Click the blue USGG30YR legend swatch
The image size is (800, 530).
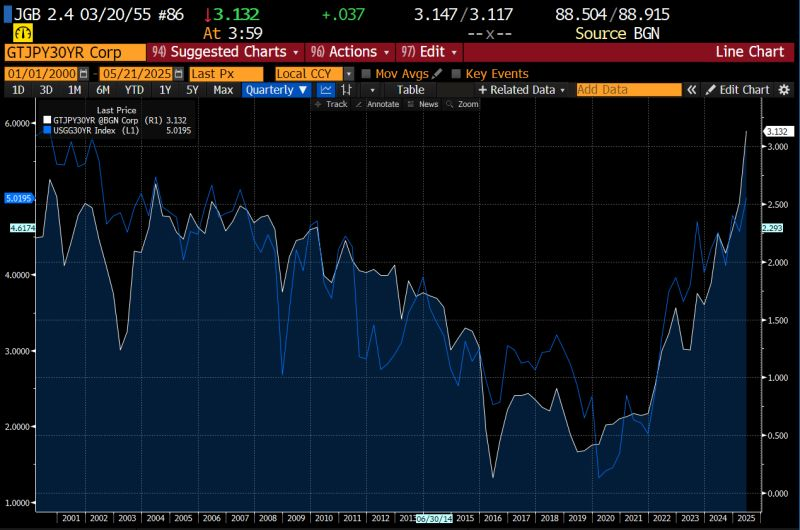[47, 131]
